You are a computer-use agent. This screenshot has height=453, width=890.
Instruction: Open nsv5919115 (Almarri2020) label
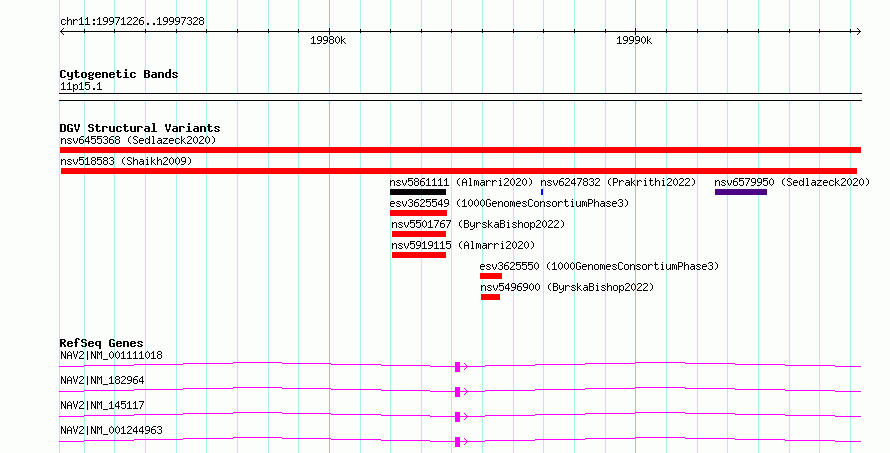(463, 245)
